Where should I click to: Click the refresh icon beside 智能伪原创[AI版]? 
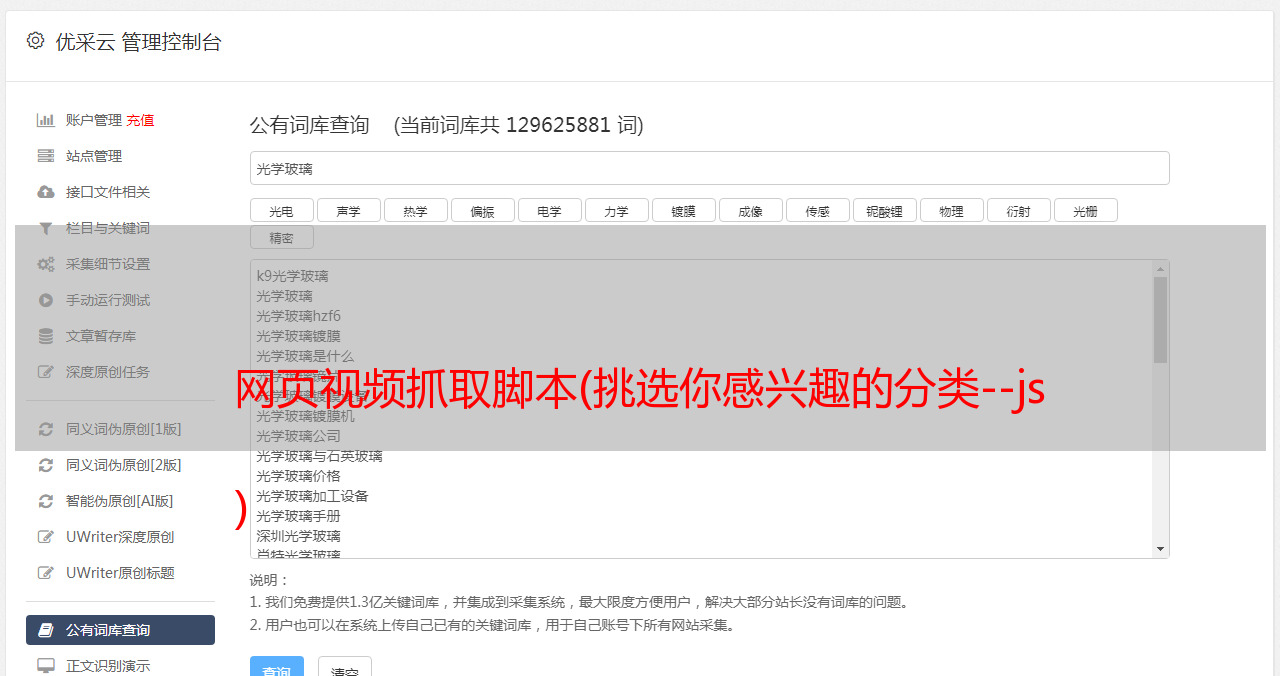coord(46,501)
